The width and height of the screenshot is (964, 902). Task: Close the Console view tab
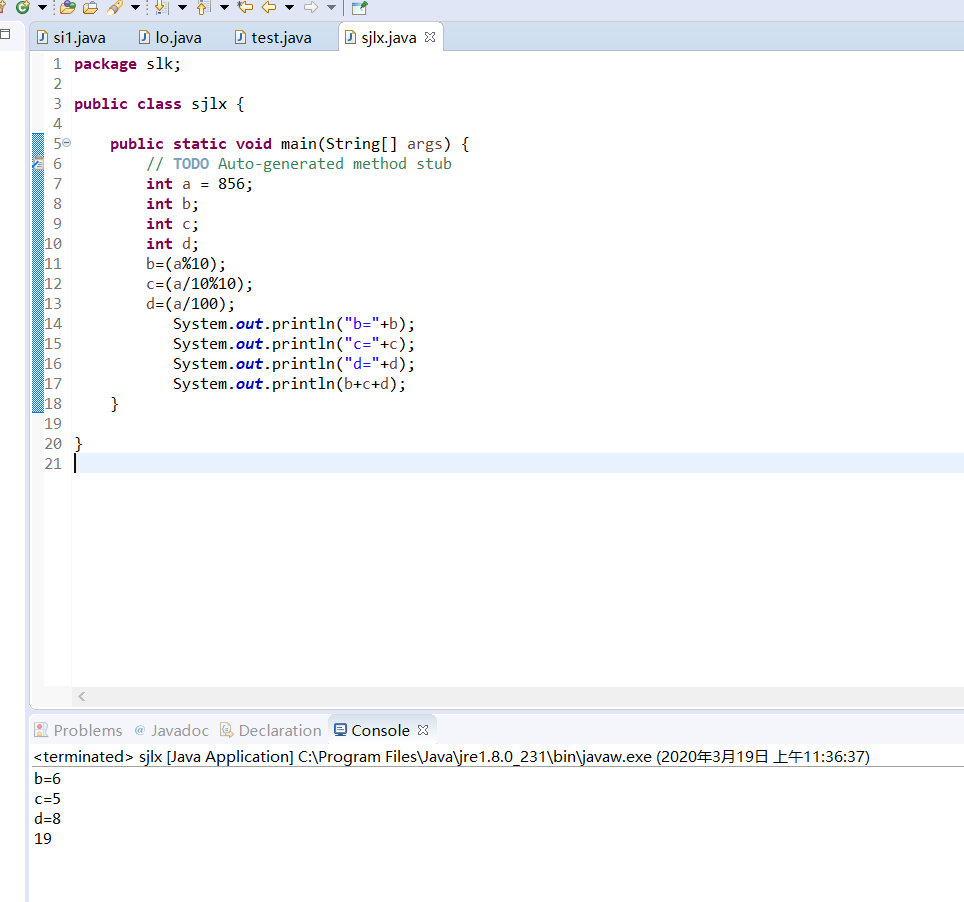point(423,730)
